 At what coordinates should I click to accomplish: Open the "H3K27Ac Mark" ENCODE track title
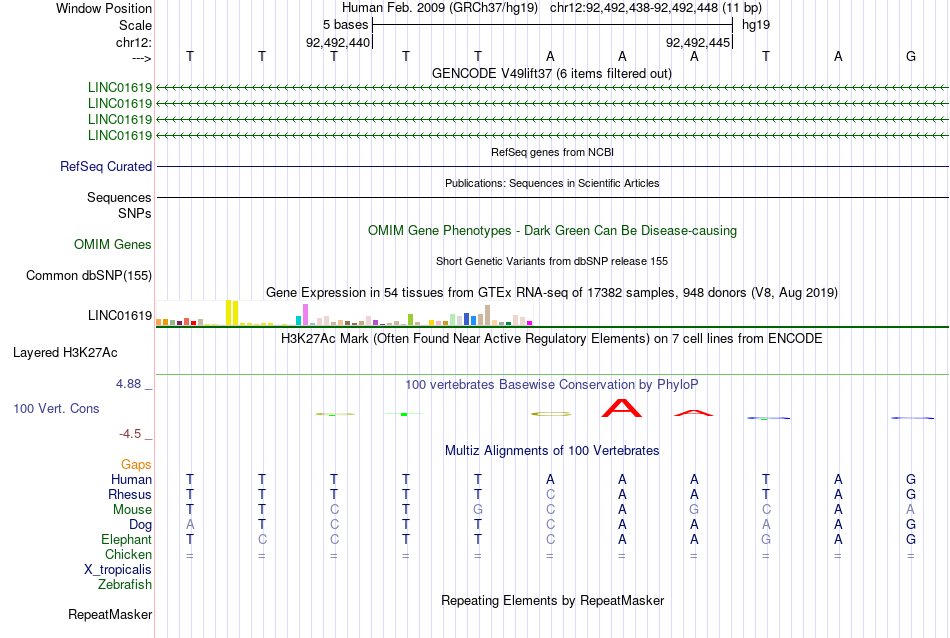(551, 338)
